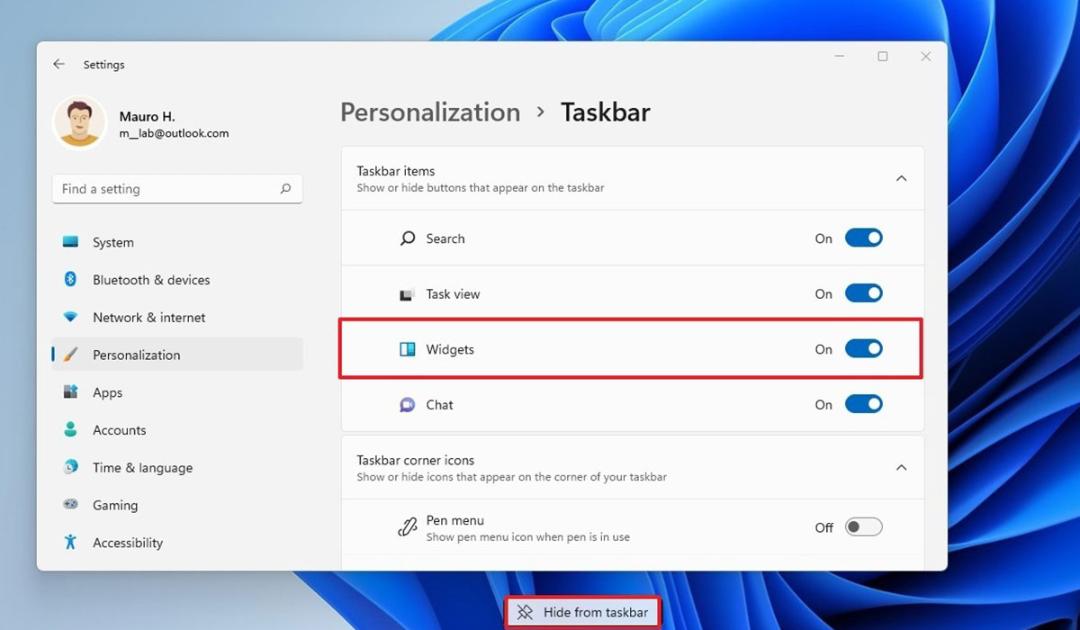Click the back arrow in Settings
Screen dimensions: 1080x630
59,64
